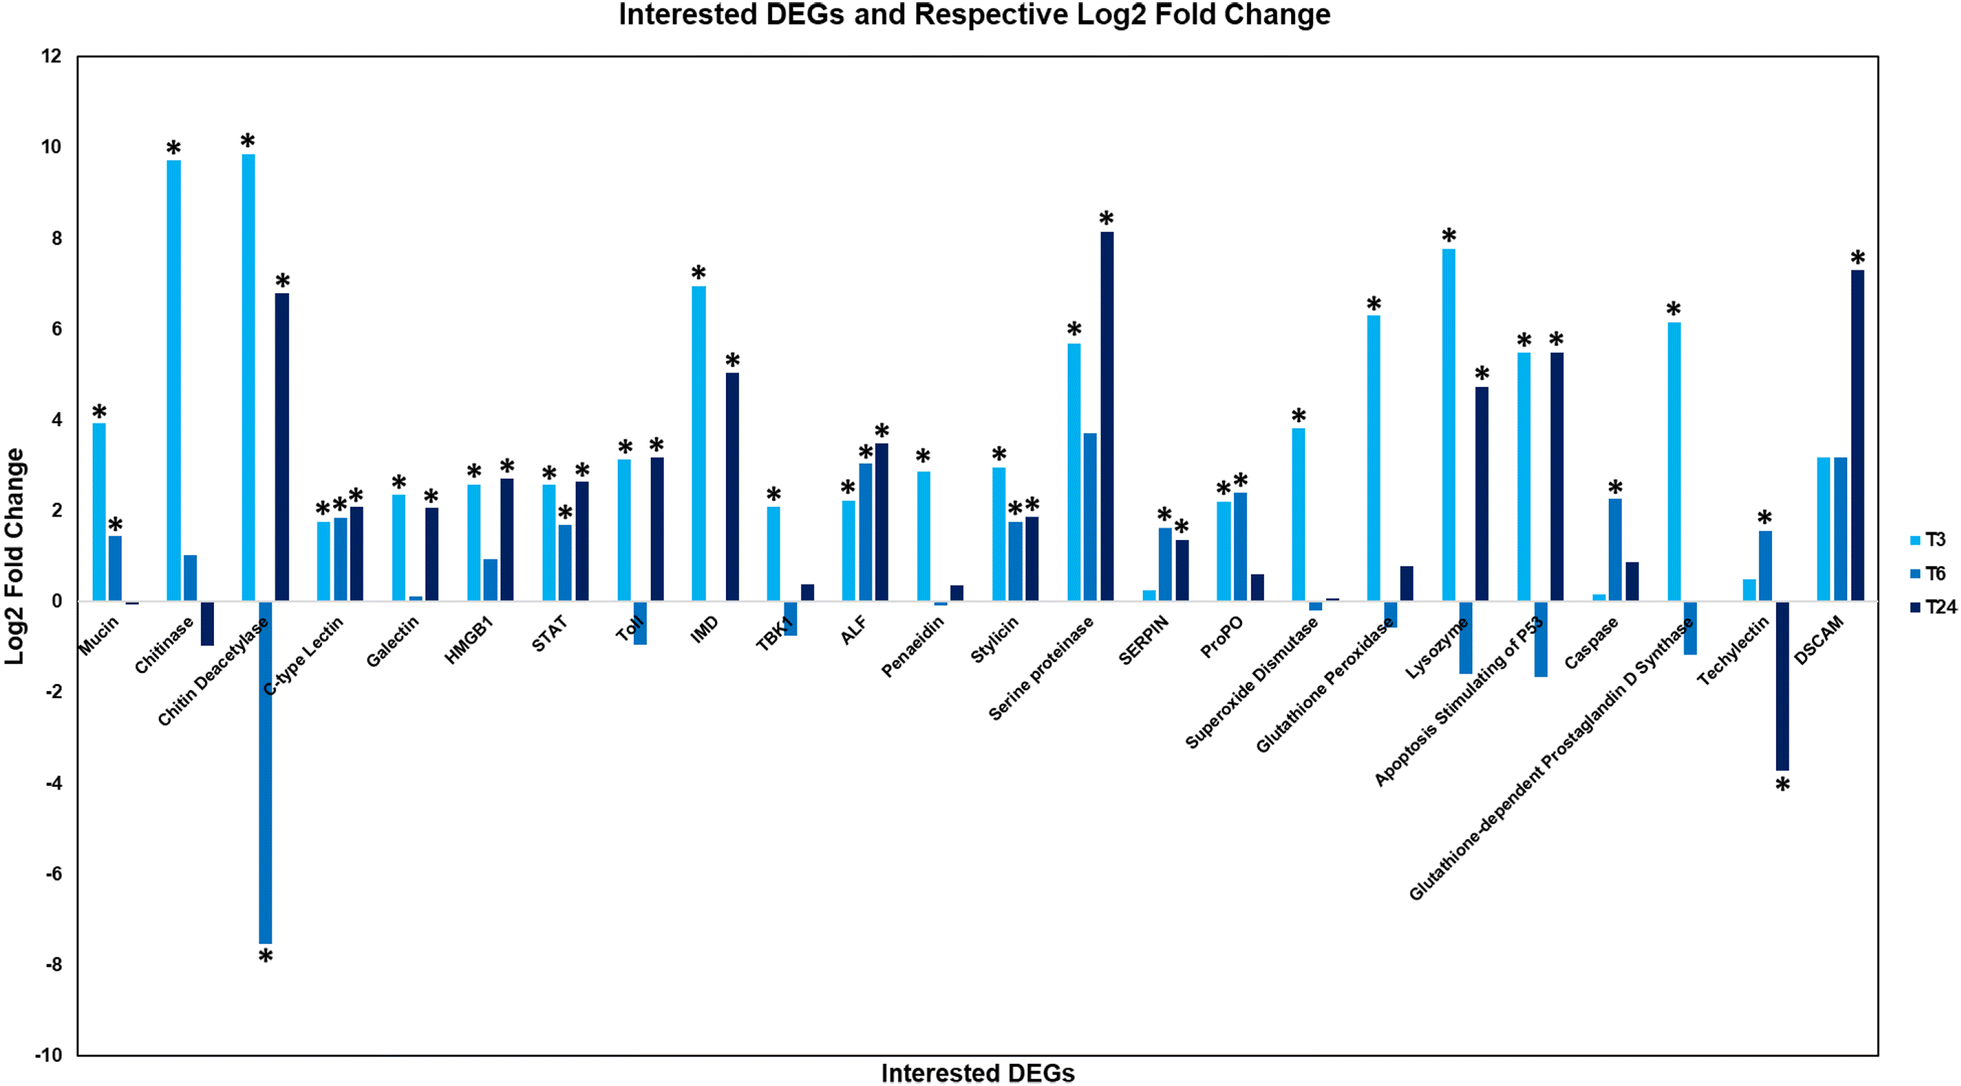Click the 'Techylectin' axis label
This screenshot has height=1086, width=1961.
tap(1733, 651)
